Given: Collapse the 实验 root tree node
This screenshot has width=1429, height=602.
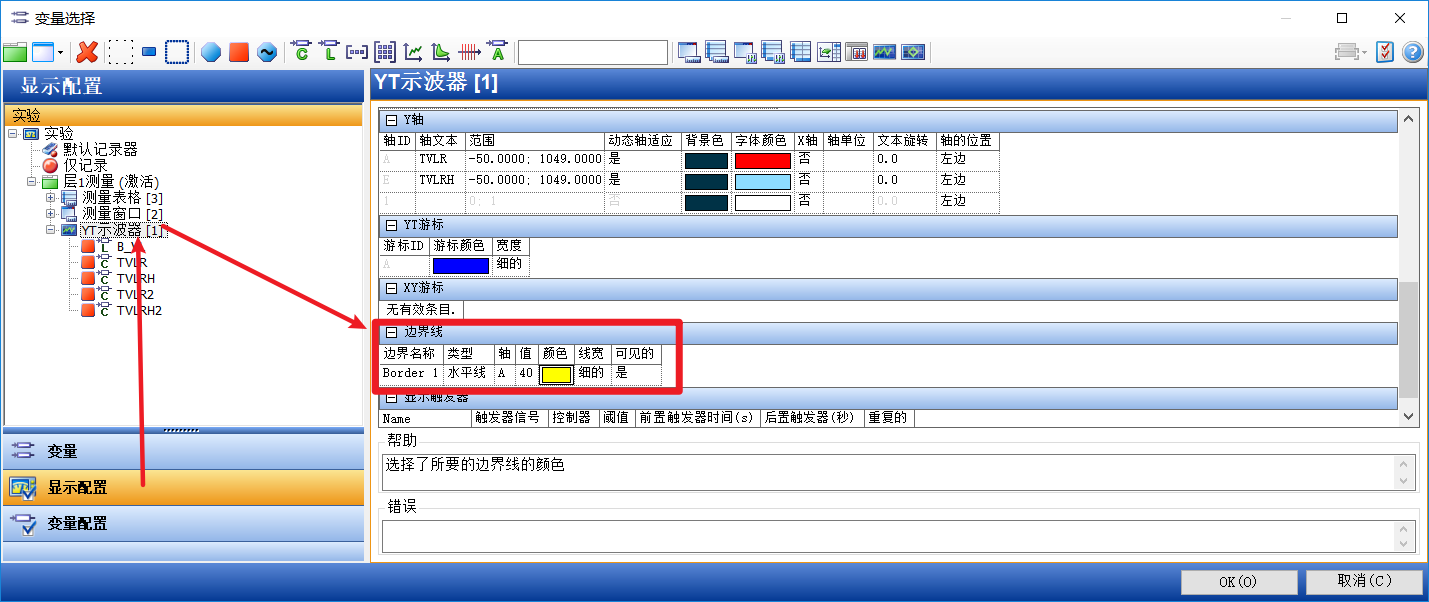Looking at the screenshot, I should click(x=12, y=133).
